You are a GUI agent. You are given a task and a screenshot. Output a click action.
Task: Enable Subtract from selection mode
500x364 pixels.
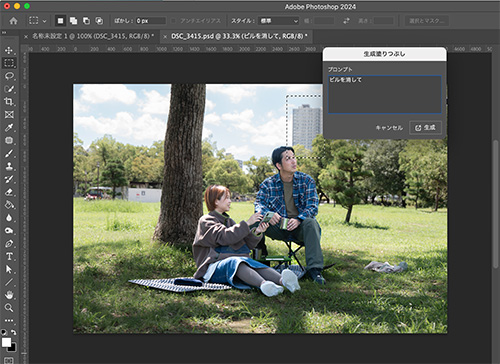pyautogui.click(x=86, y=21)
